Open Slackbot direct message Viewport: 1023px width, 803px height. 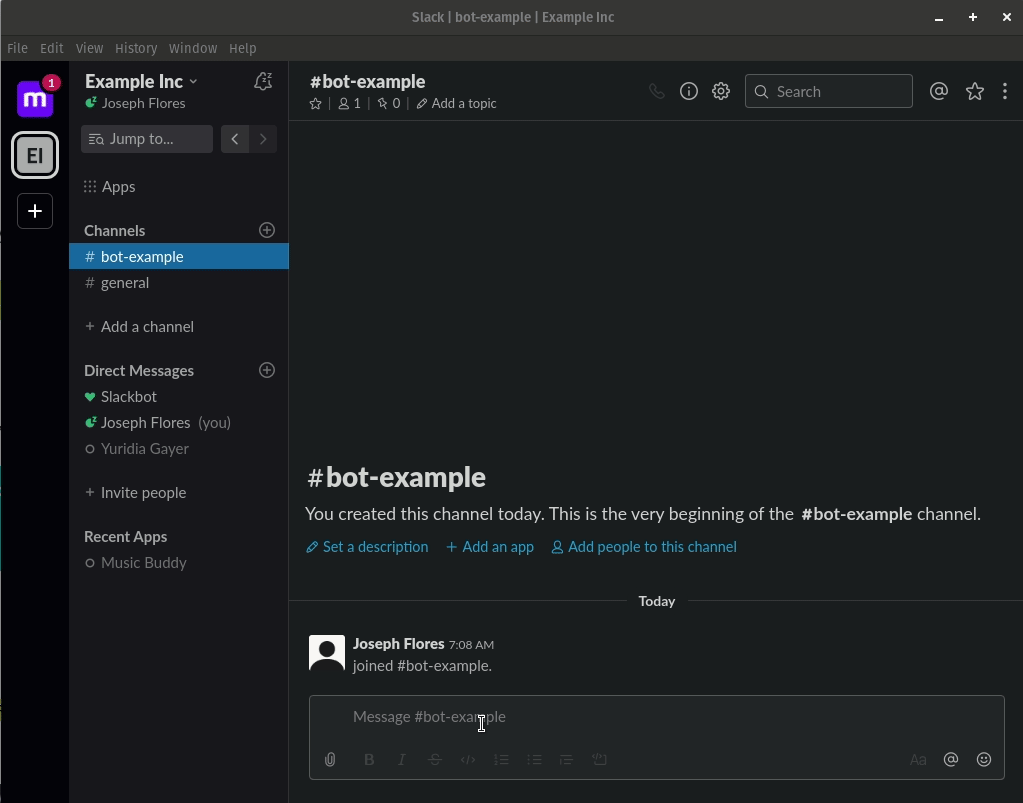point(179,397)
